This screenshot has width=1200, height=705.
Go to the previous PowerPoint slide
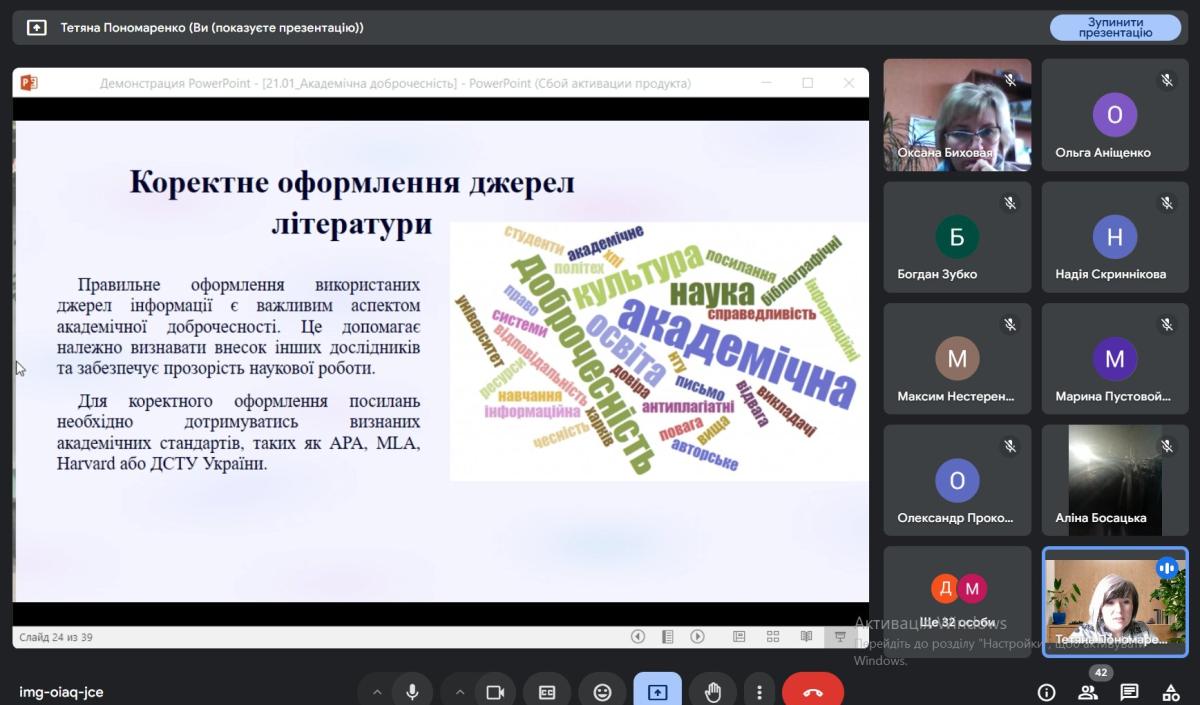638,636
